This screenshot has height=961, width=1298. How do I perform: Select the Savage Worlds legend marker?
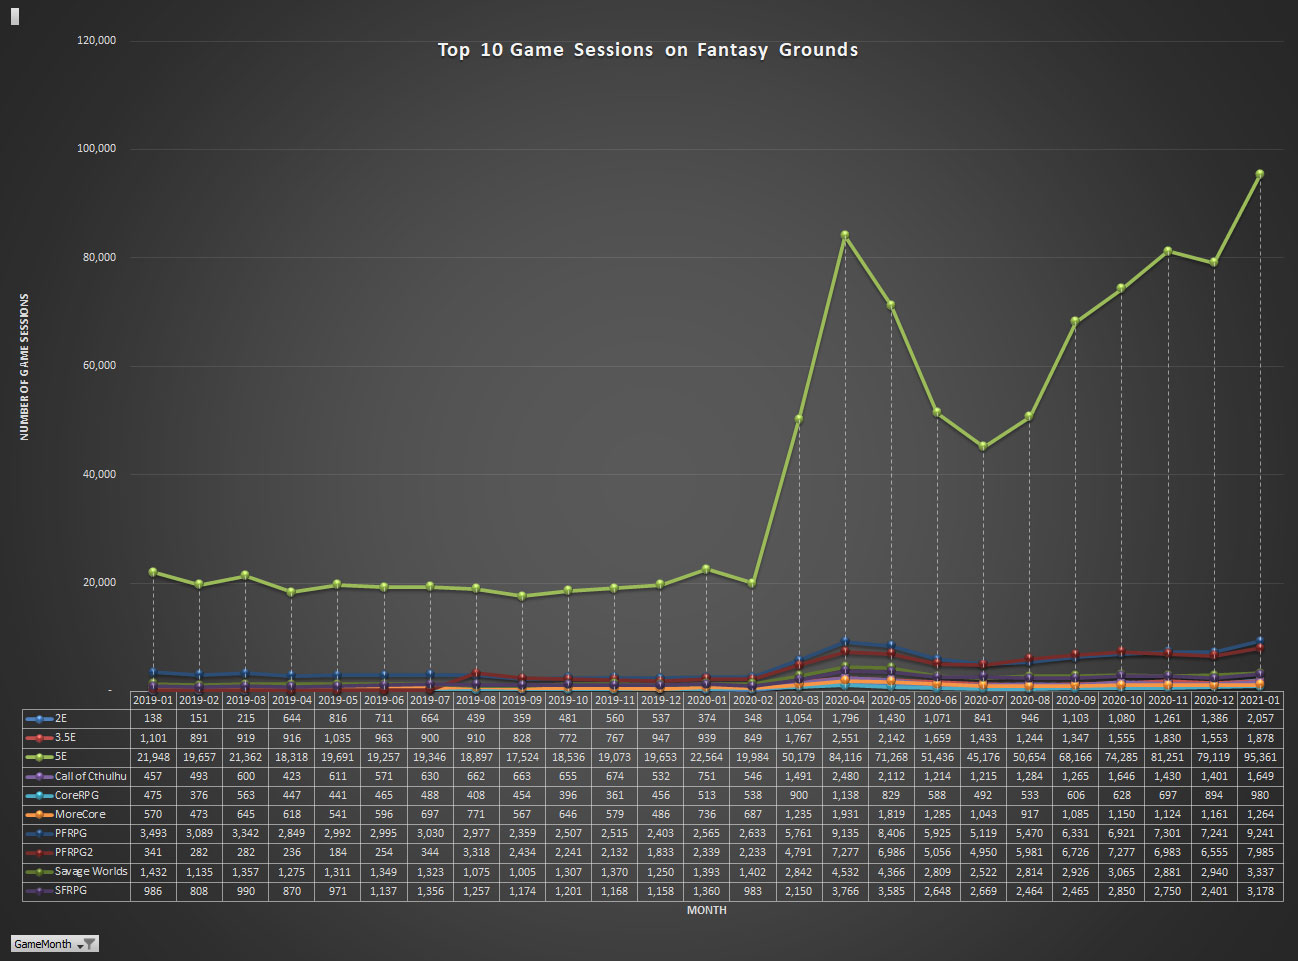[39, 871]
